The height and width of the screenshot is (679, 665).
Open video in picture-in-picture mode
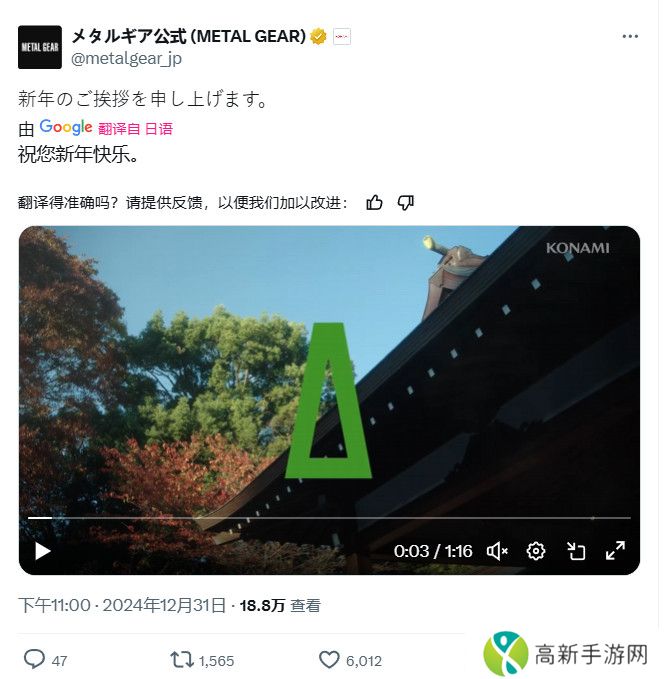[576, 551]
